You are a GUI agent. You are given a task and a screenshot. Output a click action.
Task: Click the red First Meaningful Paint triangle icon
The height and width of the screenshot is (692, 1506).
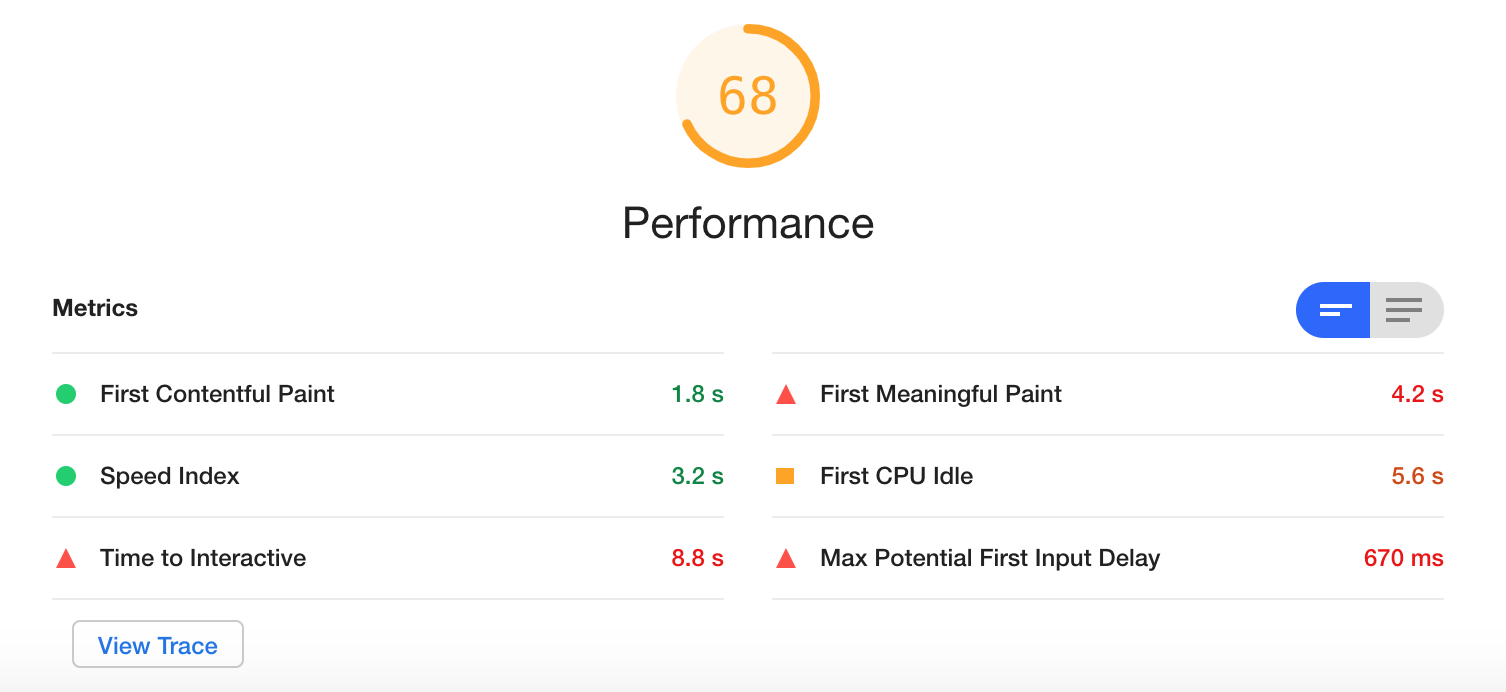(787, 394)
